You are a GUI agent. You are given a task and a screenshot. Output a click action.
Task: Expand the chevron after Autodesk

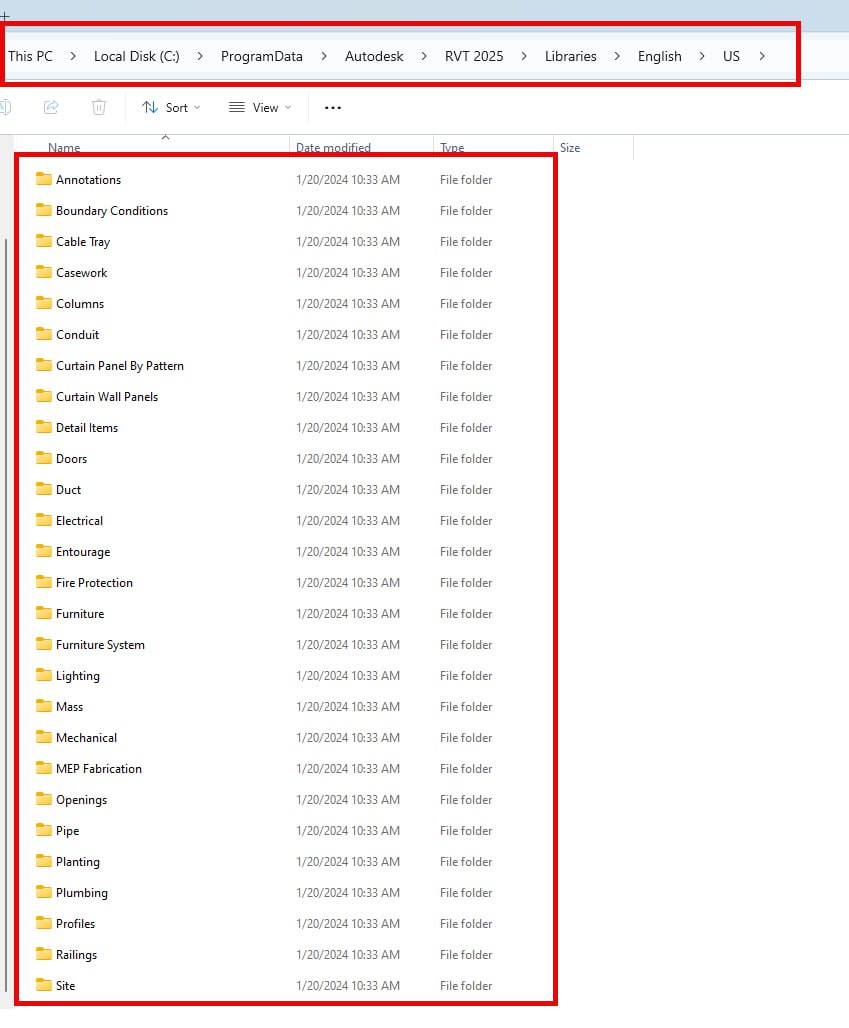[x=424, y=56]
